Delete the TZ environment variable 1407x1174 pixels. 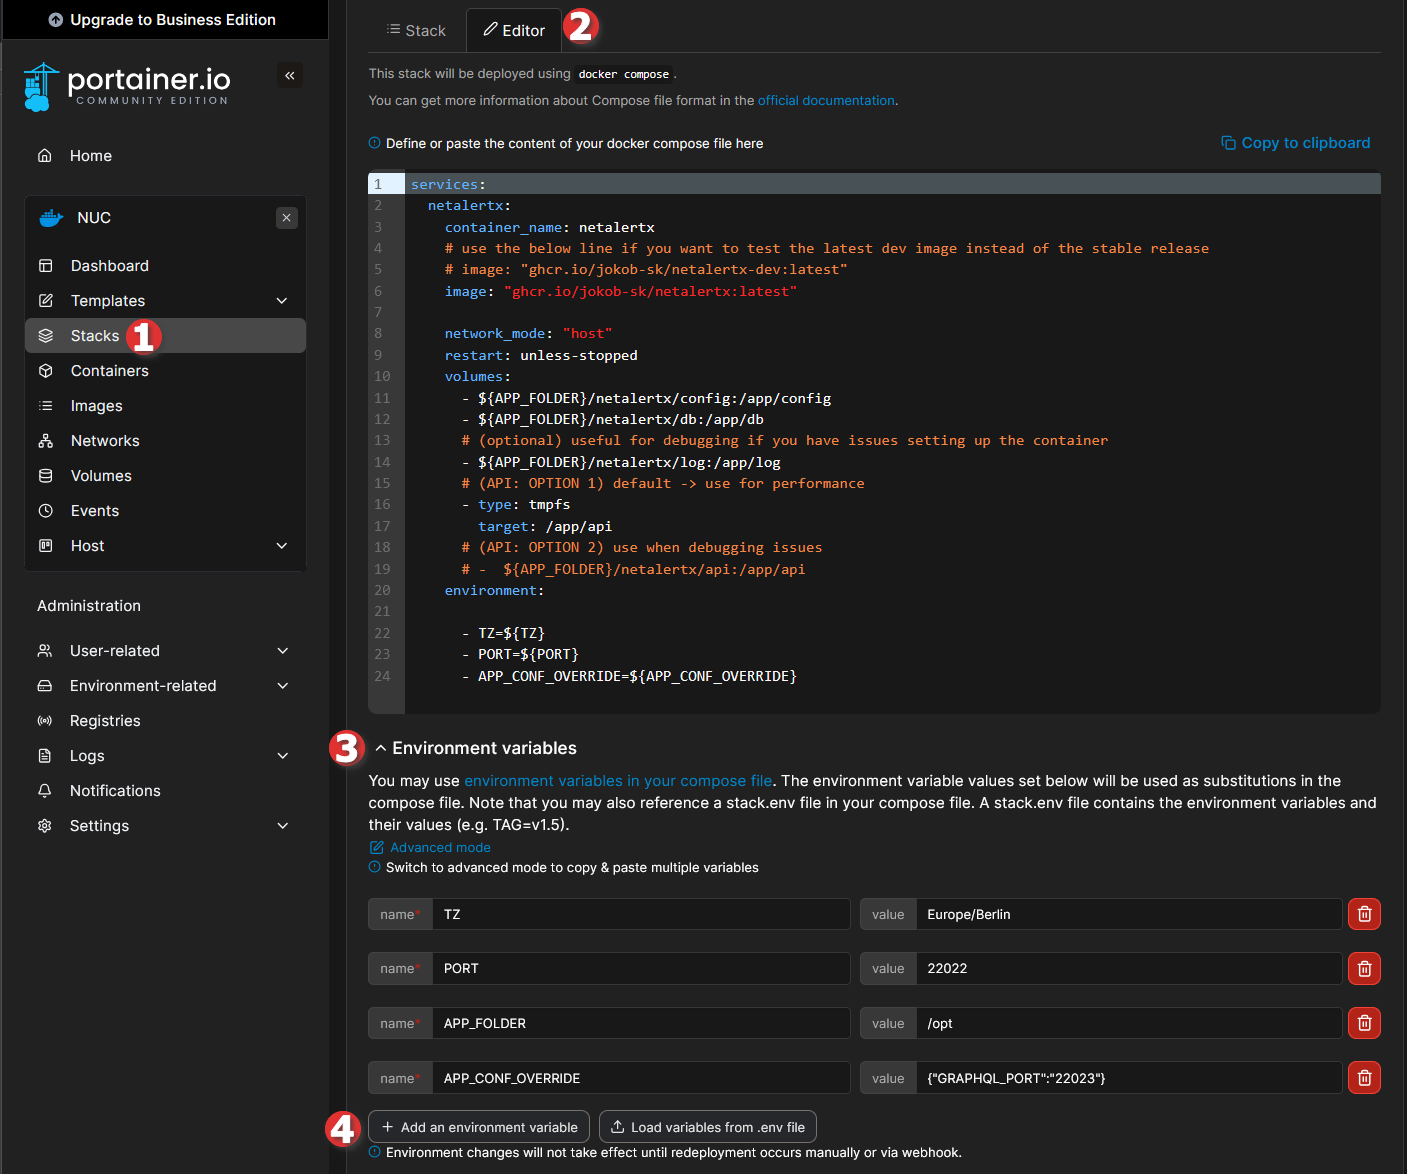point(1364,914)
